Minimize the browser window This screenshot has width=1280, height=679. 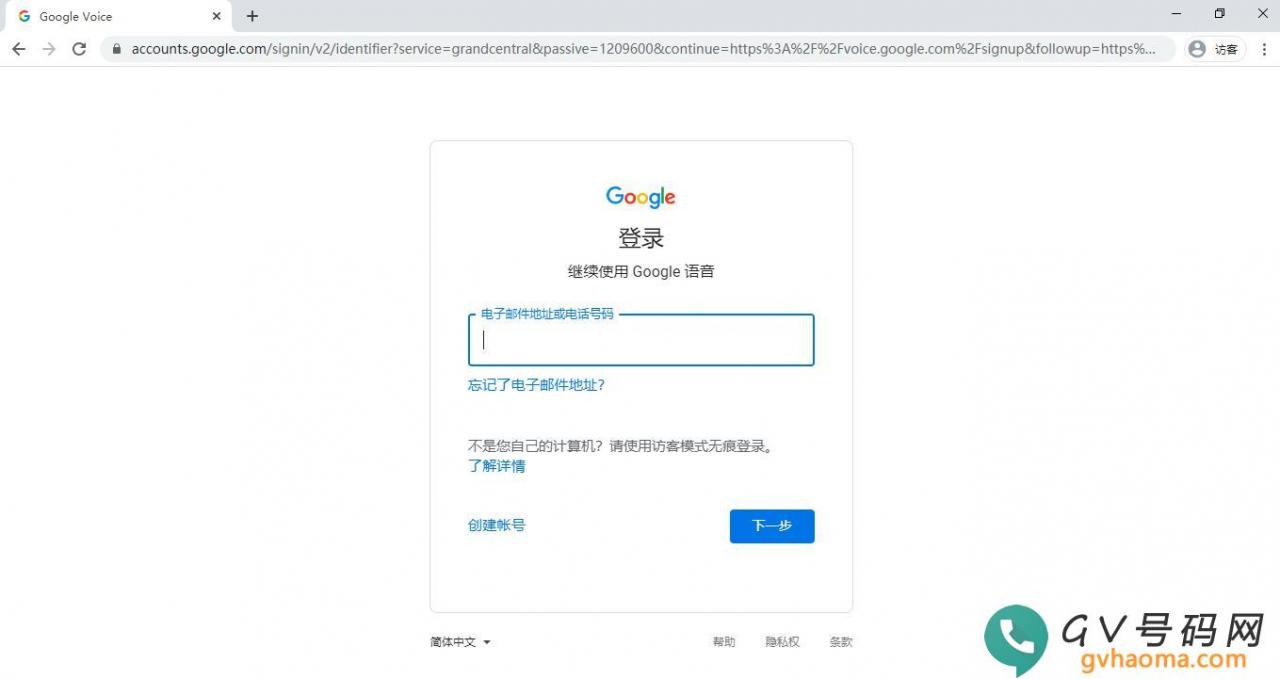point(1174,14)
